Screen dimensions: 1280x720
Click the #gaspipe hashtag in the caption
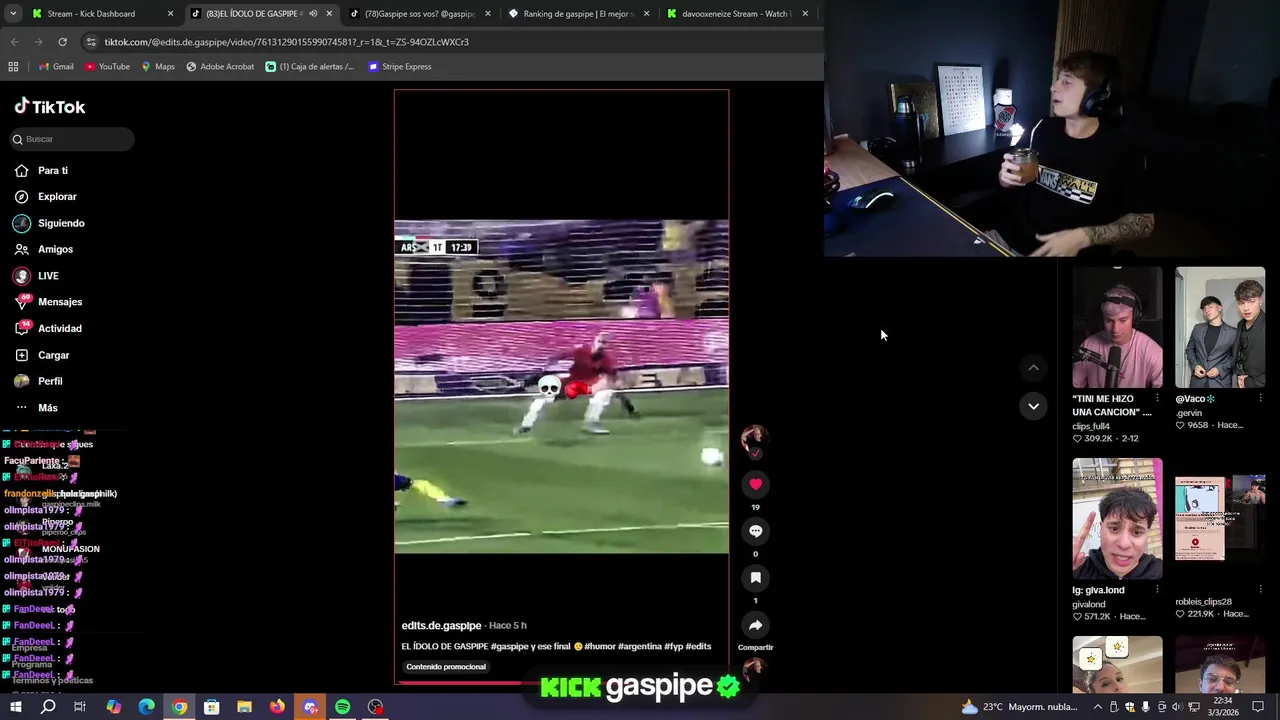point(510,647)
